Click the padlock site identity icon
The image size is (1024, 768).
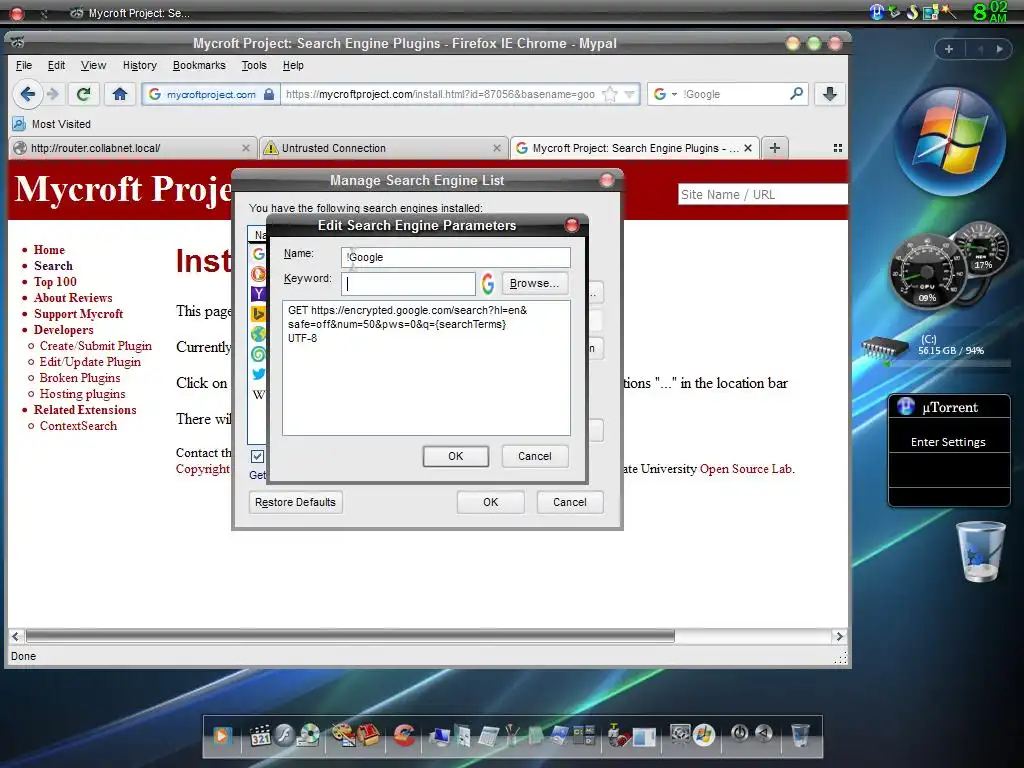[x=268, y=94]
